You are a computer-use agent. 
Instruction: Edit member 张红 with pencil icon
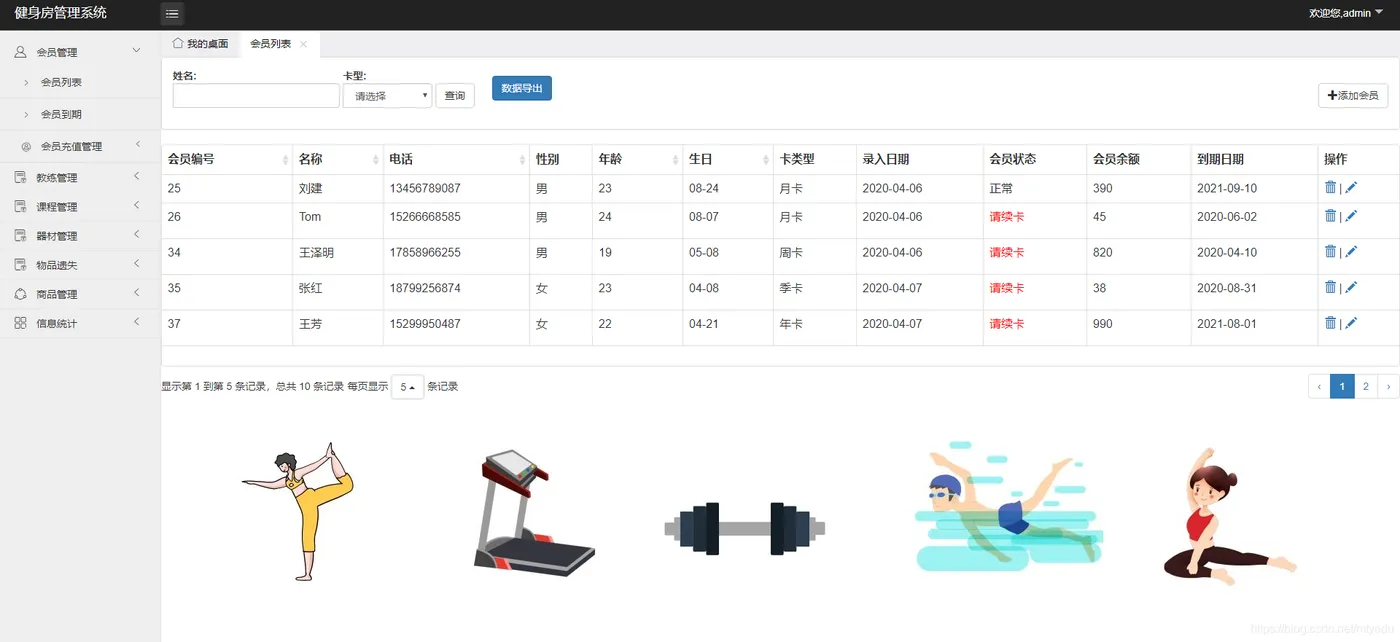pyautogui.click(x=1351, y=287)
